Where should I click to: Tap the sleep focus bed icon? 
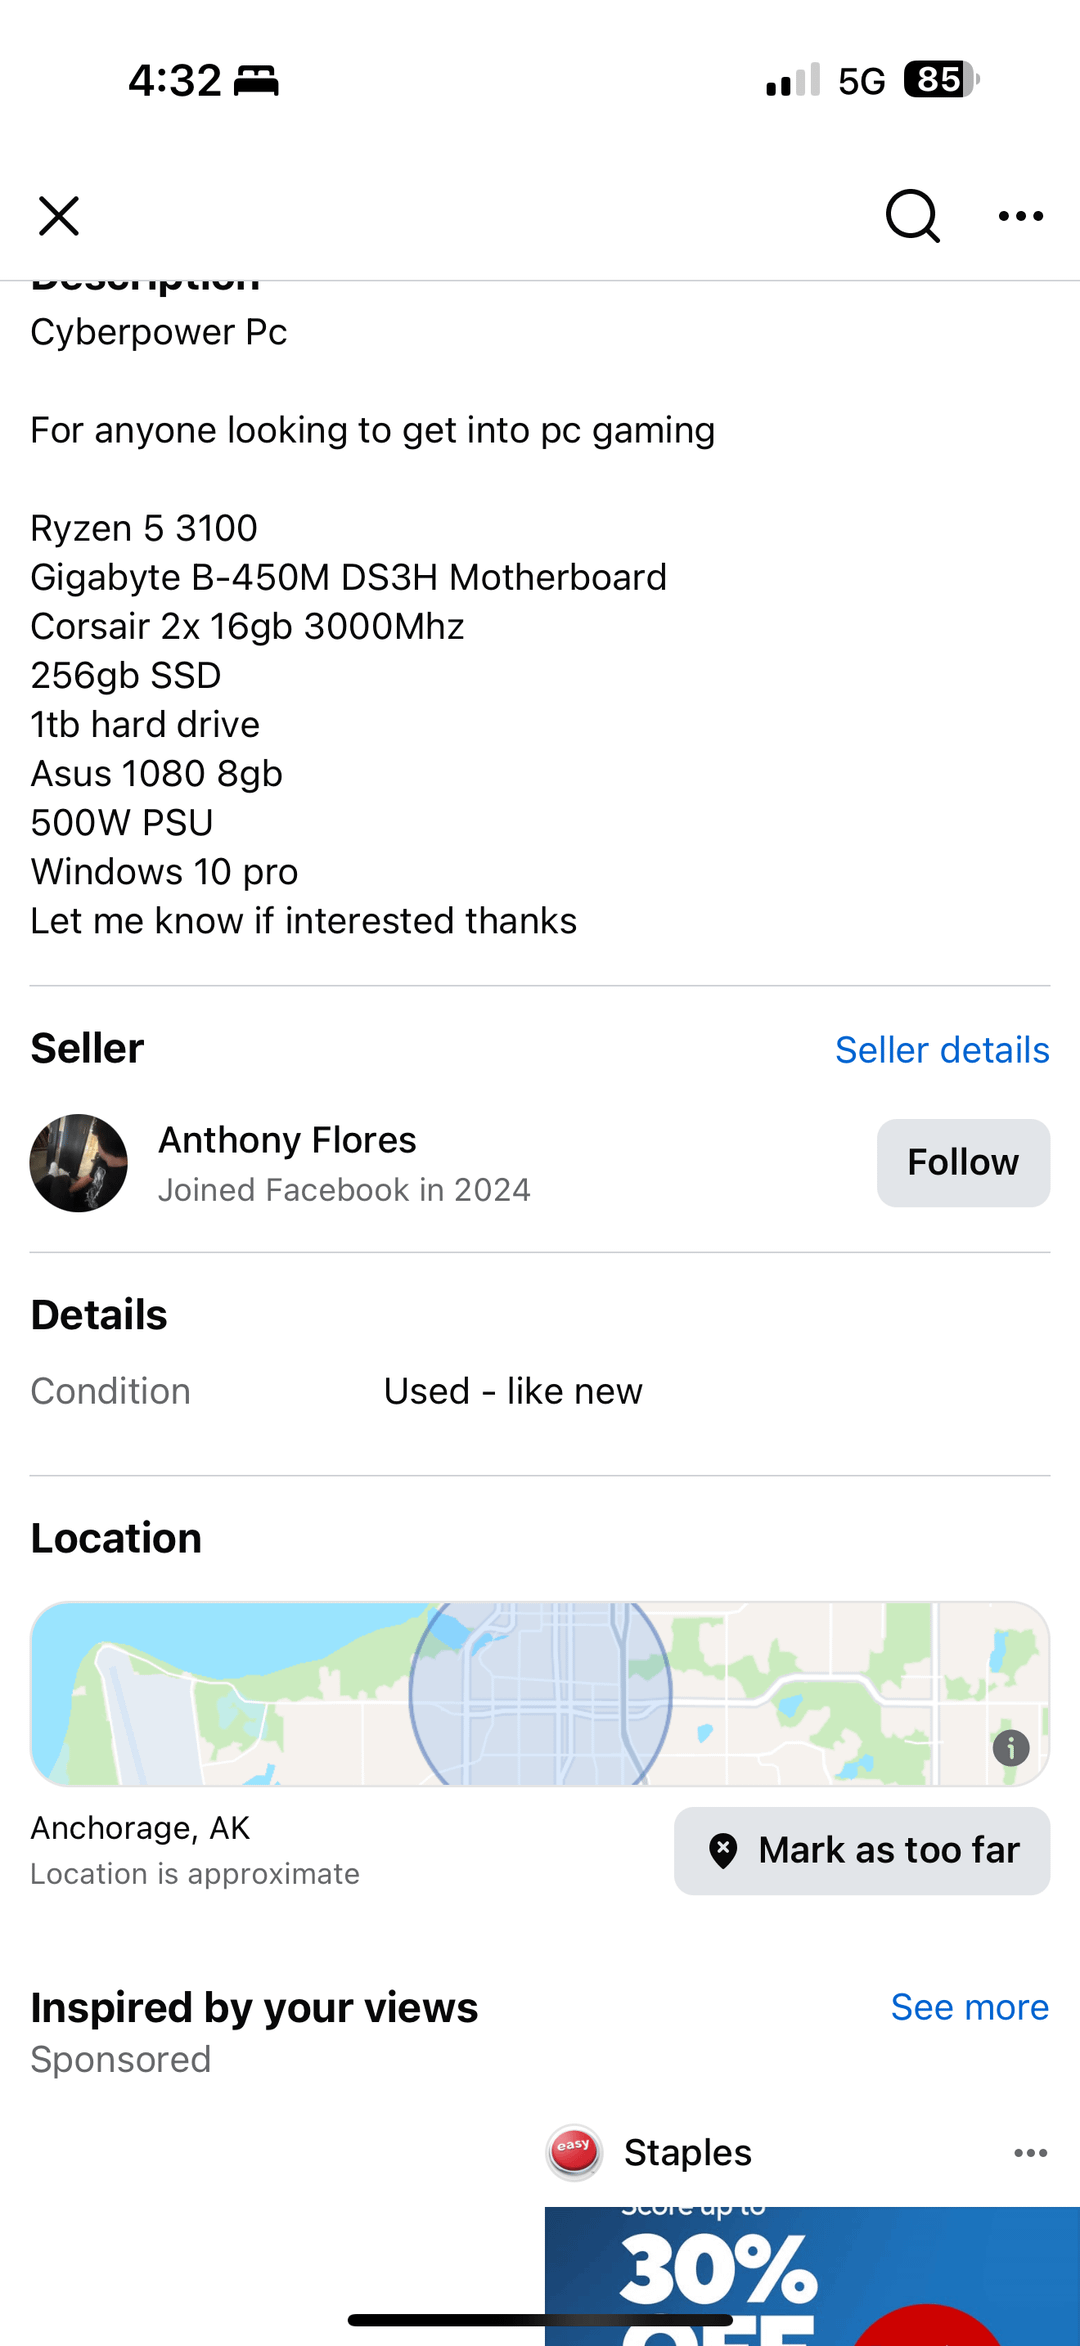[x=256, y=80]
